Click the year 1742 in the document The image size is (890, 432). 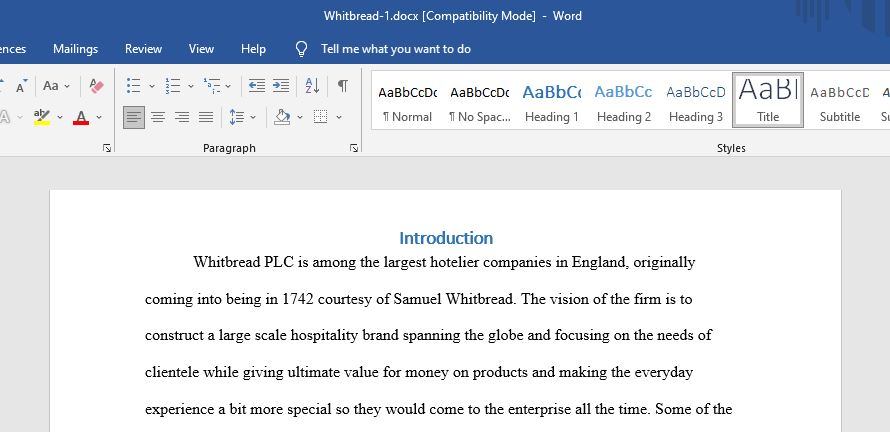298,299
